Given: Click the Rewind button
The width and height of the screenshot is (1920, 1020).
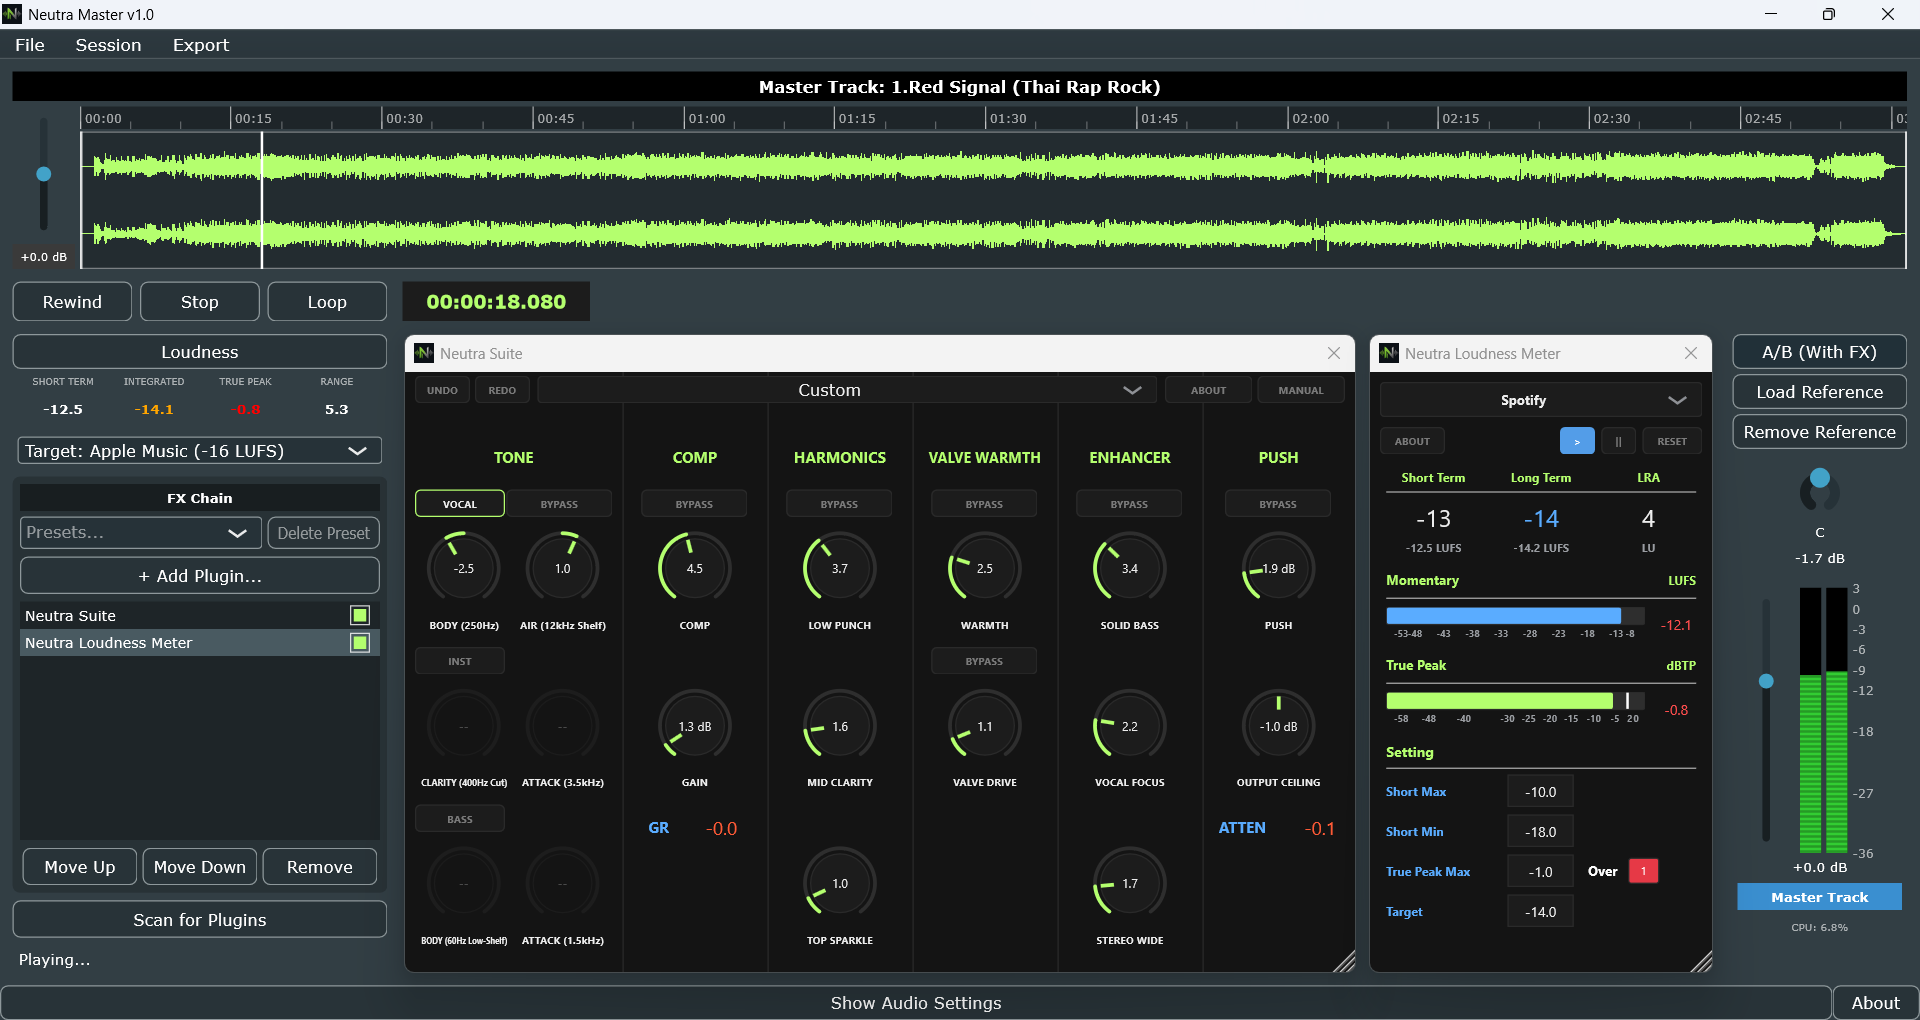Looking at the screenshot, I should click(x=72, y=302).
